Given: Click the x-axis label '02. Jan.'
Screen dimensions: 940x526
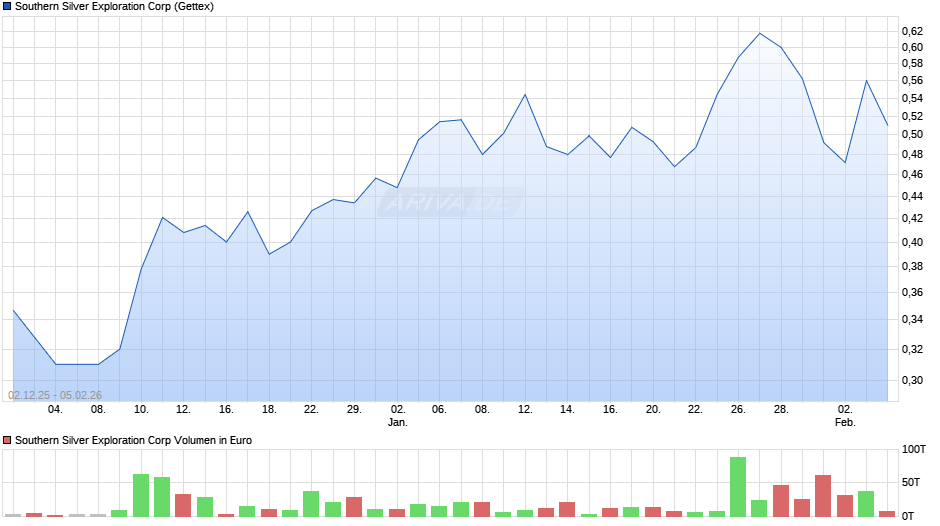Looking at the screenshot, I should 397,416.
